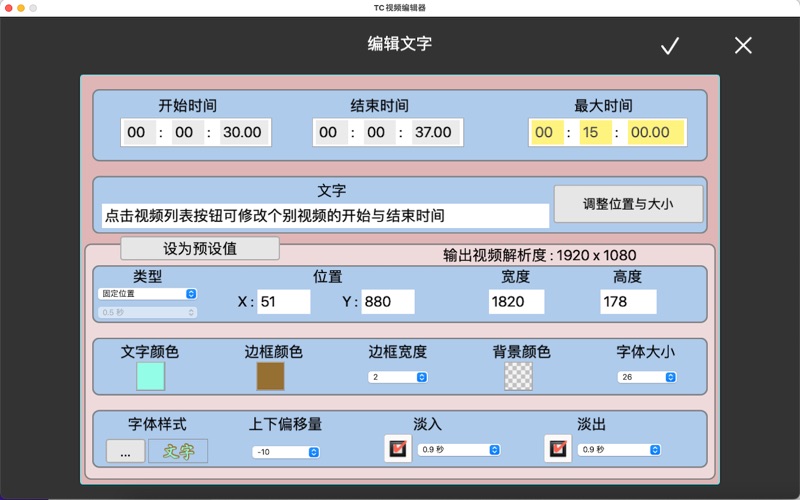The width and height of the screenshot is (800, 500).
Task: Open the 类型 dropdown showing 固定位置
Action: pos(147,293)
